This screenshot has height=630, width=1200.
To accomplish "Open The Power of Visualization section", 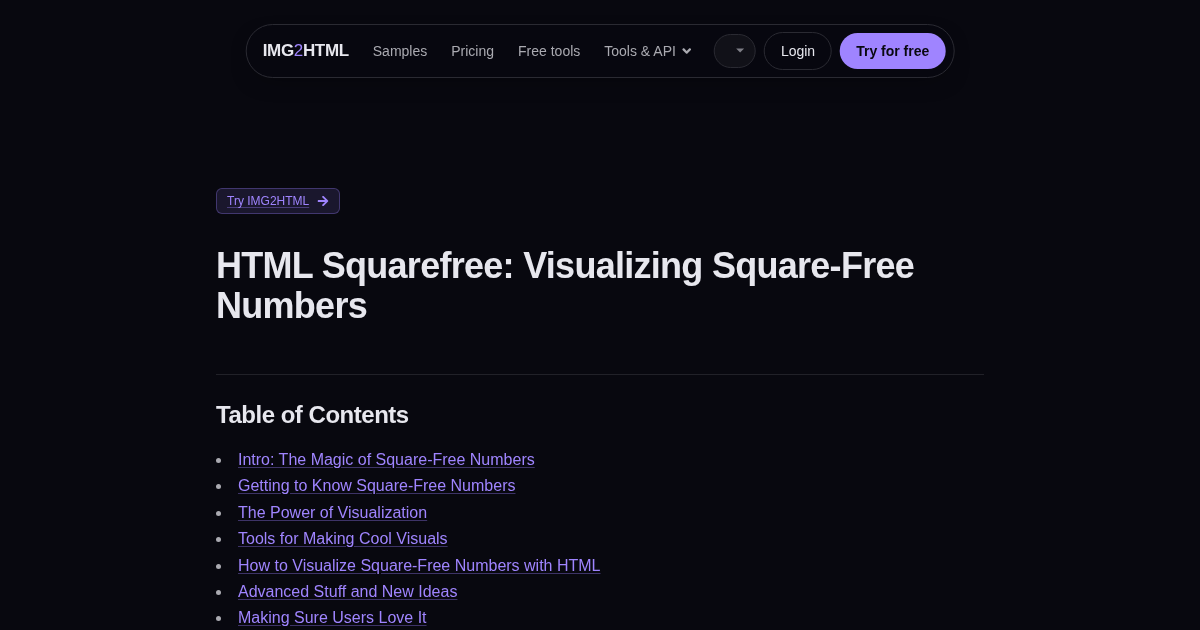I will click(332, 513).
